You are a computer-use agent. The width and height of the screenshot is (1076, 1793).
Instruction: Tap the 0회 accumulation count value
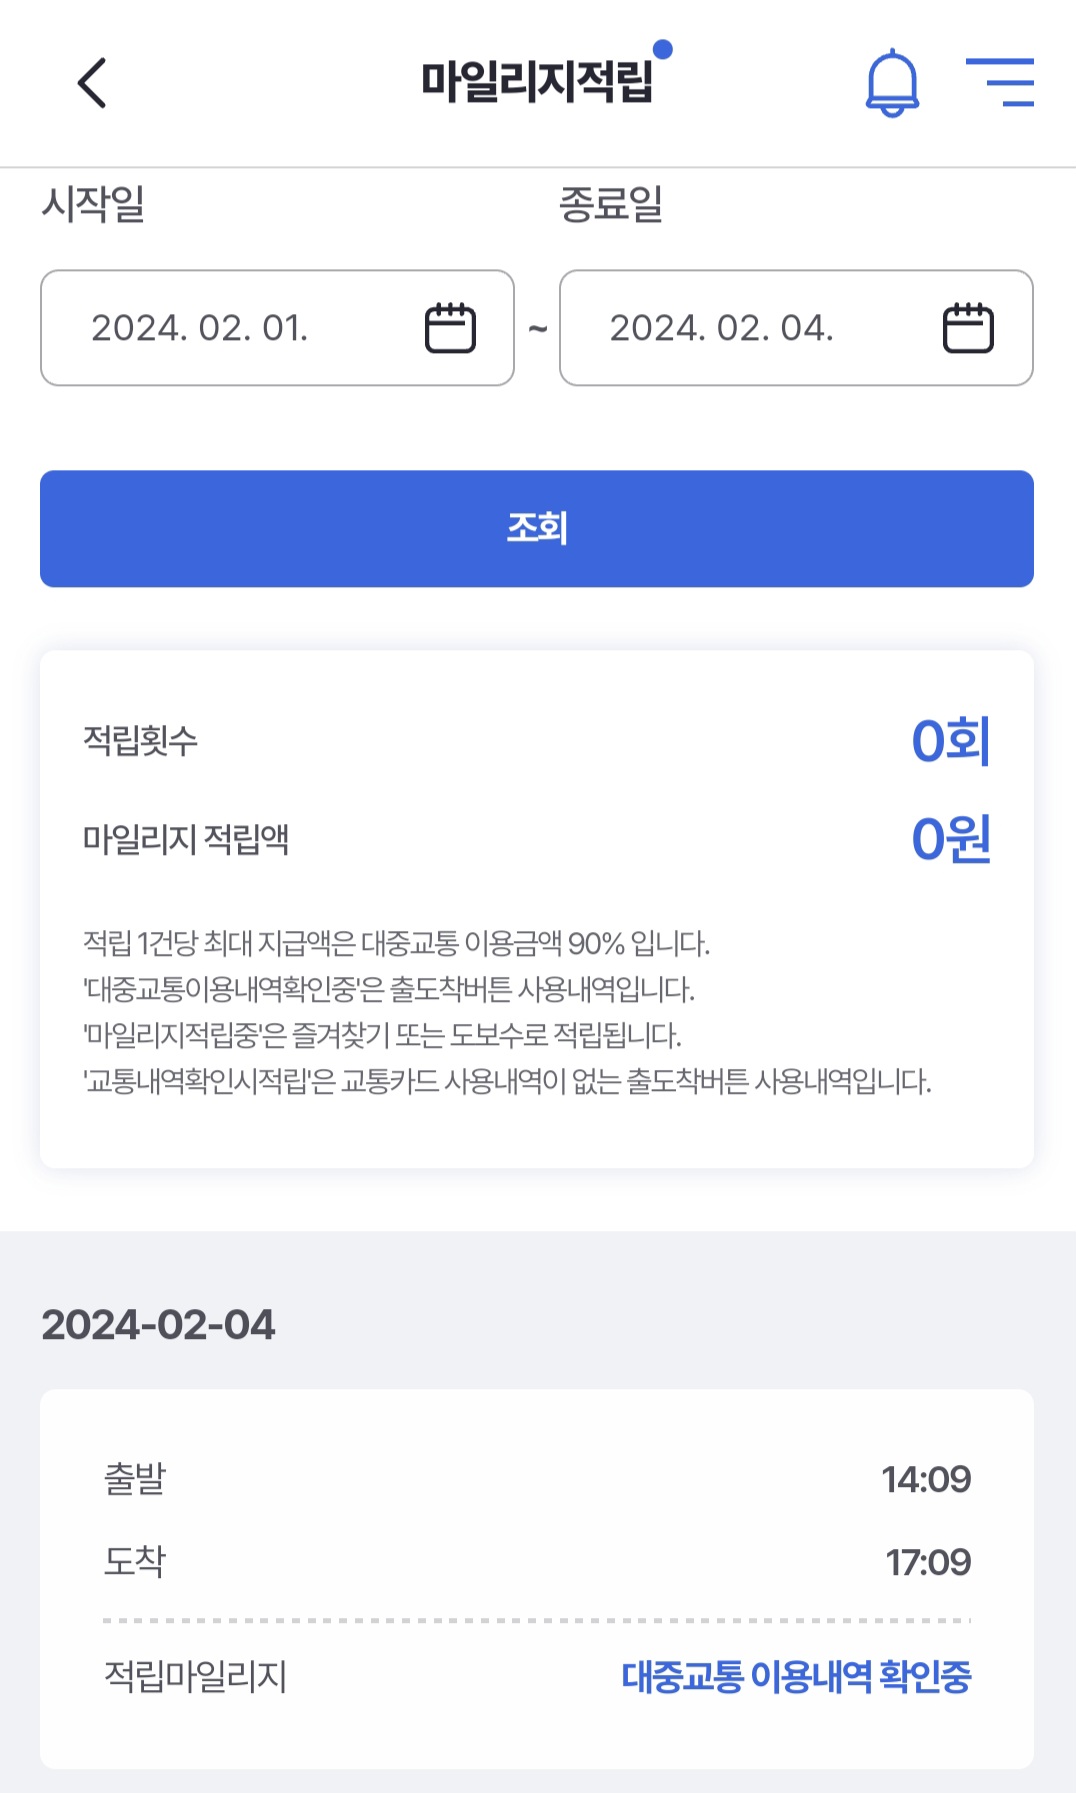coord(950,741)
